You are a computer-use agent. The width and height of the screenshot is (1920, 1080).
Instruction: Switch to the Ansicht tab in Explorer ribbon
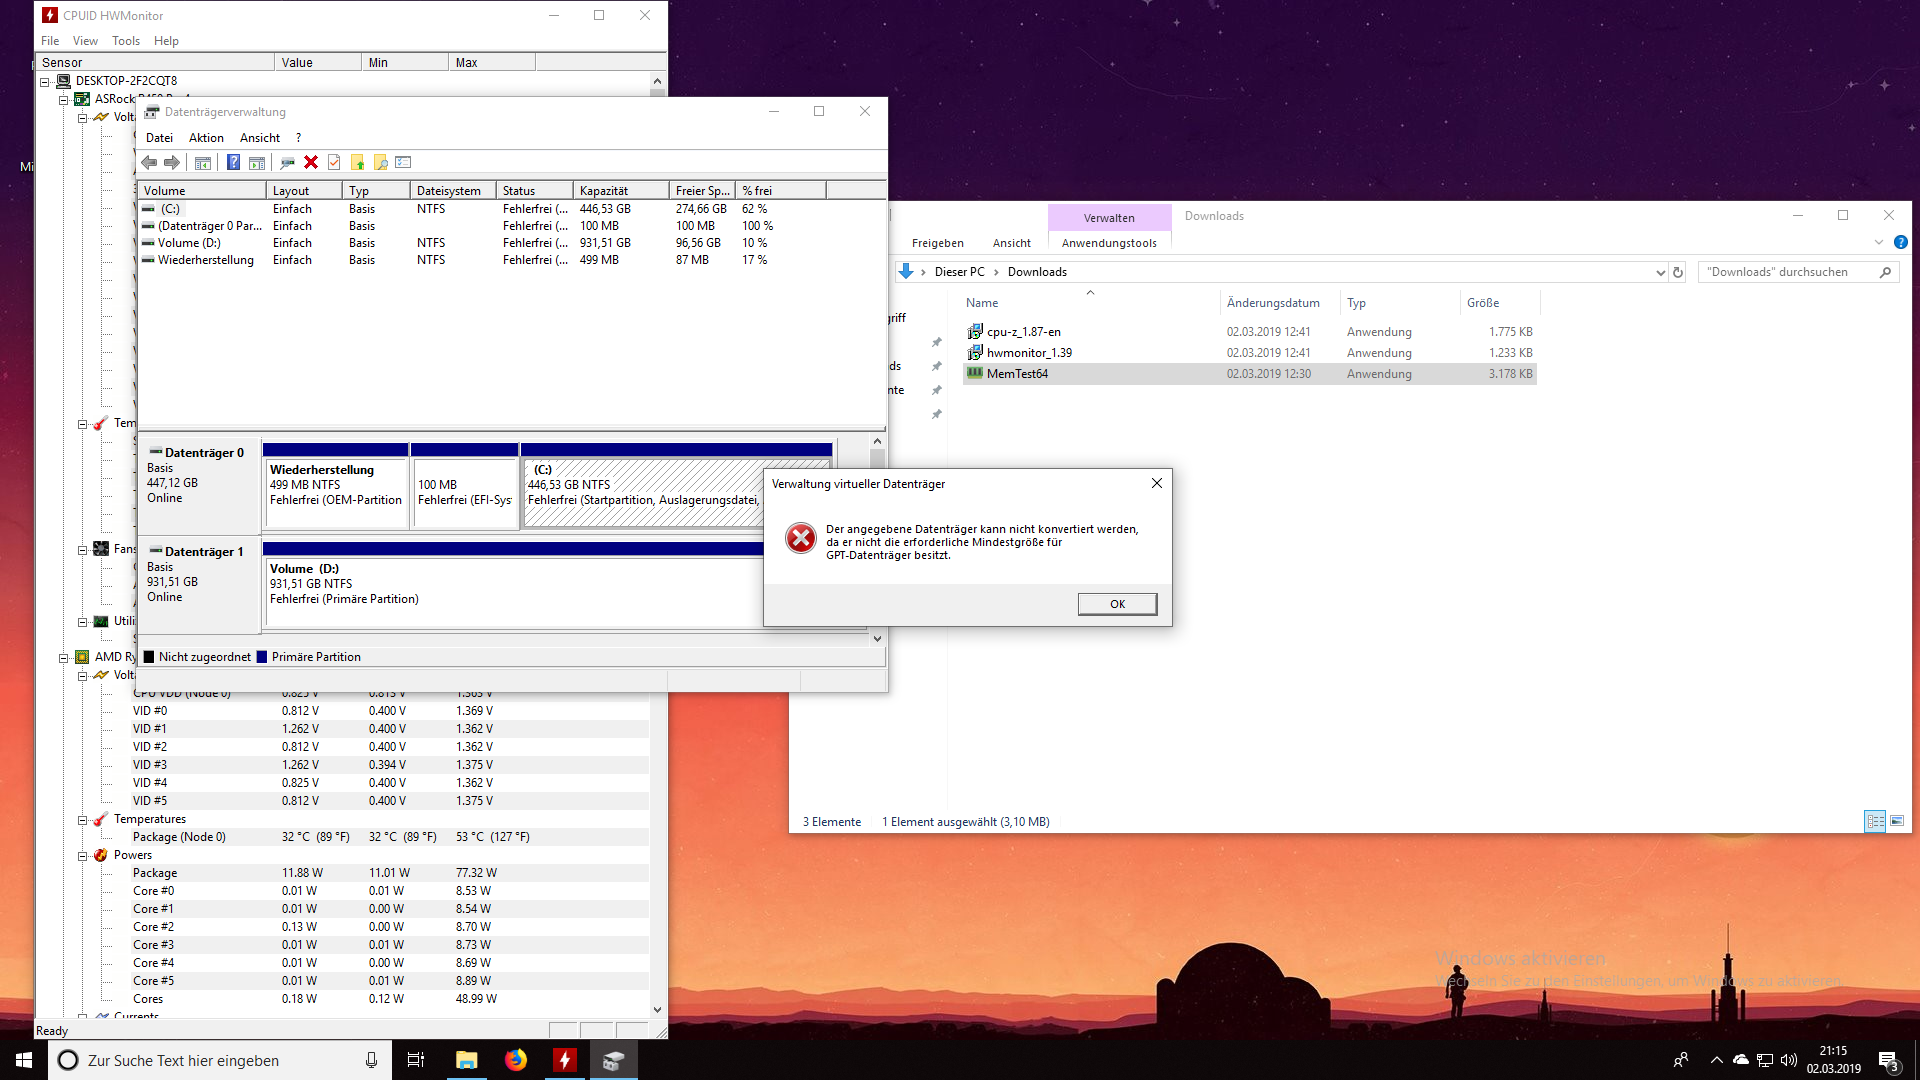tap(1011, 242)
